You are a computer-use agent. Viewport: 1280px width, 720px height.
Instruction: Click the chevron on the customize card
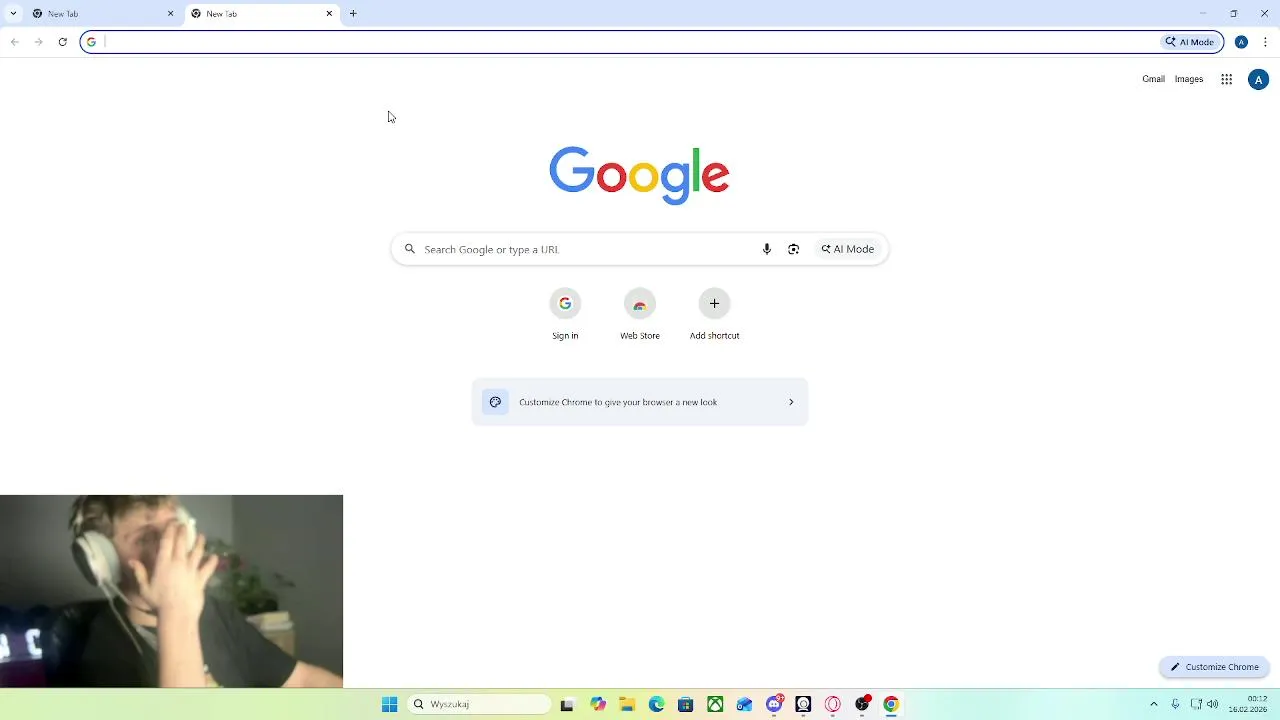791,402
